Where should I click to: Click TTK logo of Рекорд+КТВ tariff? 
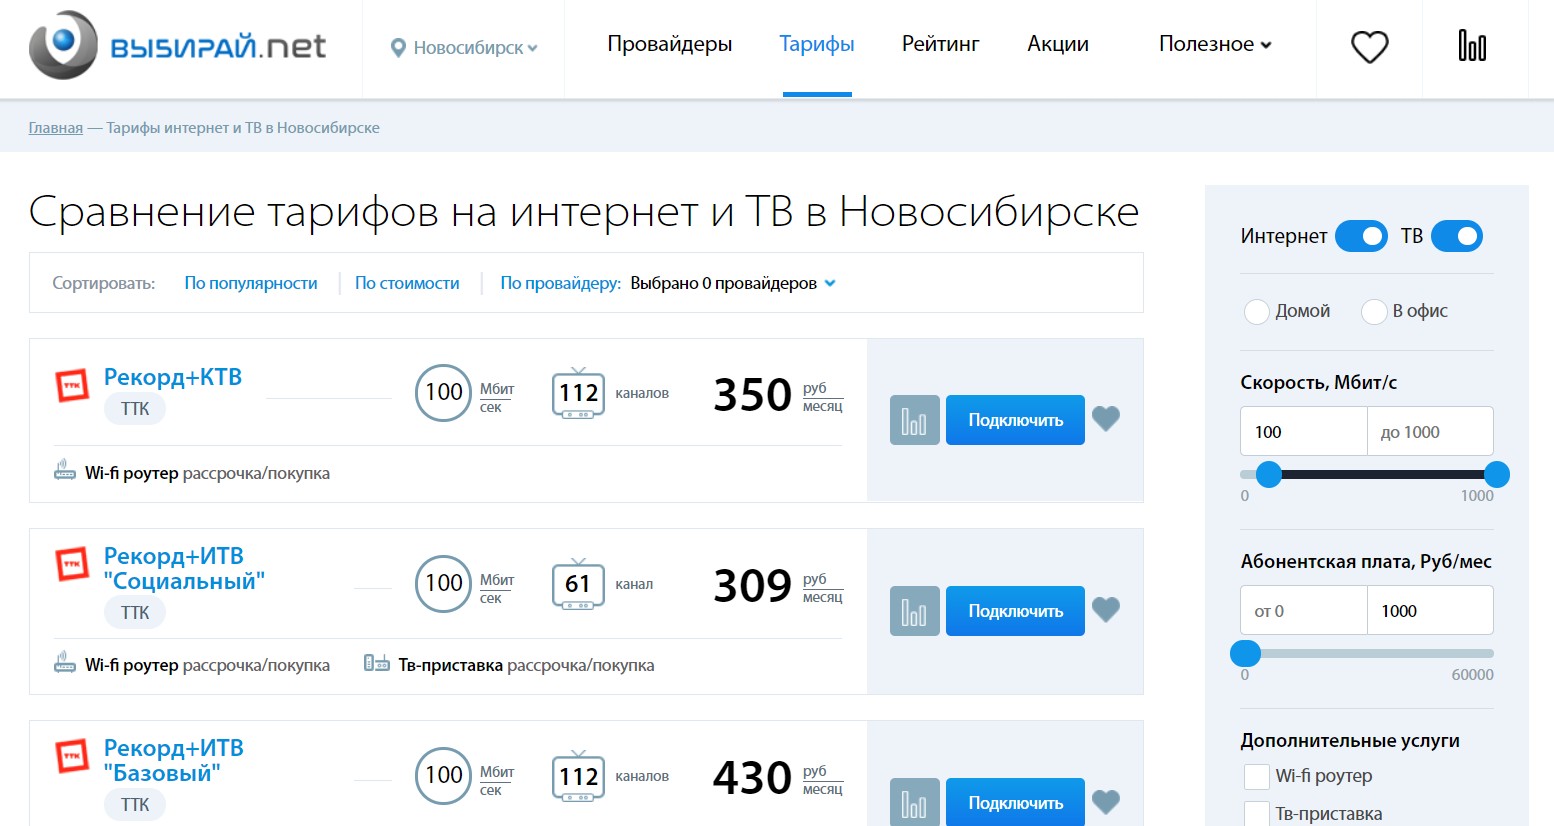coord(72,385)
